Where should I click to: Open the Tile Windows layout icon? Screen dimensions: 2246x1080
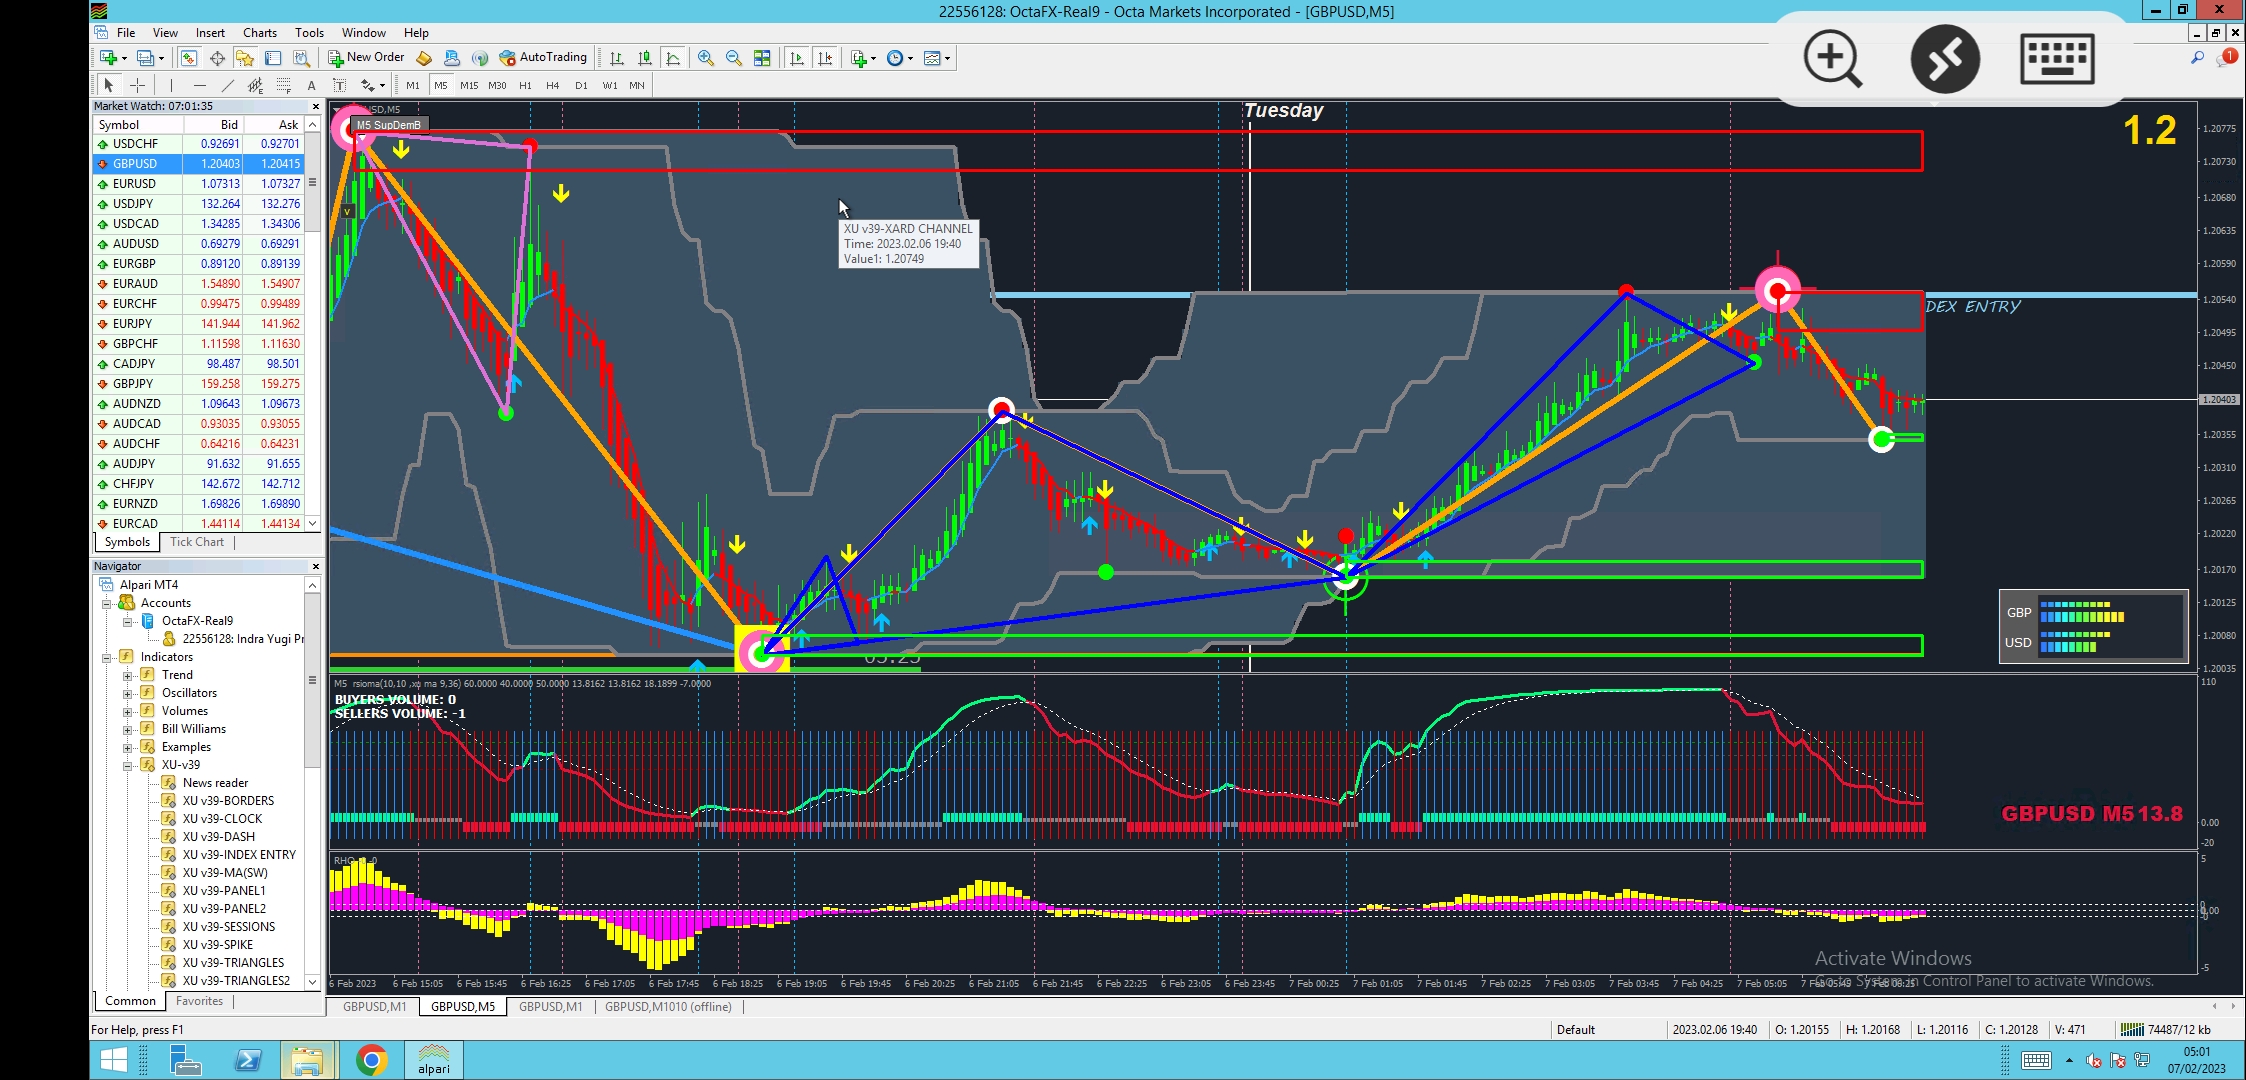pos(762,58)
